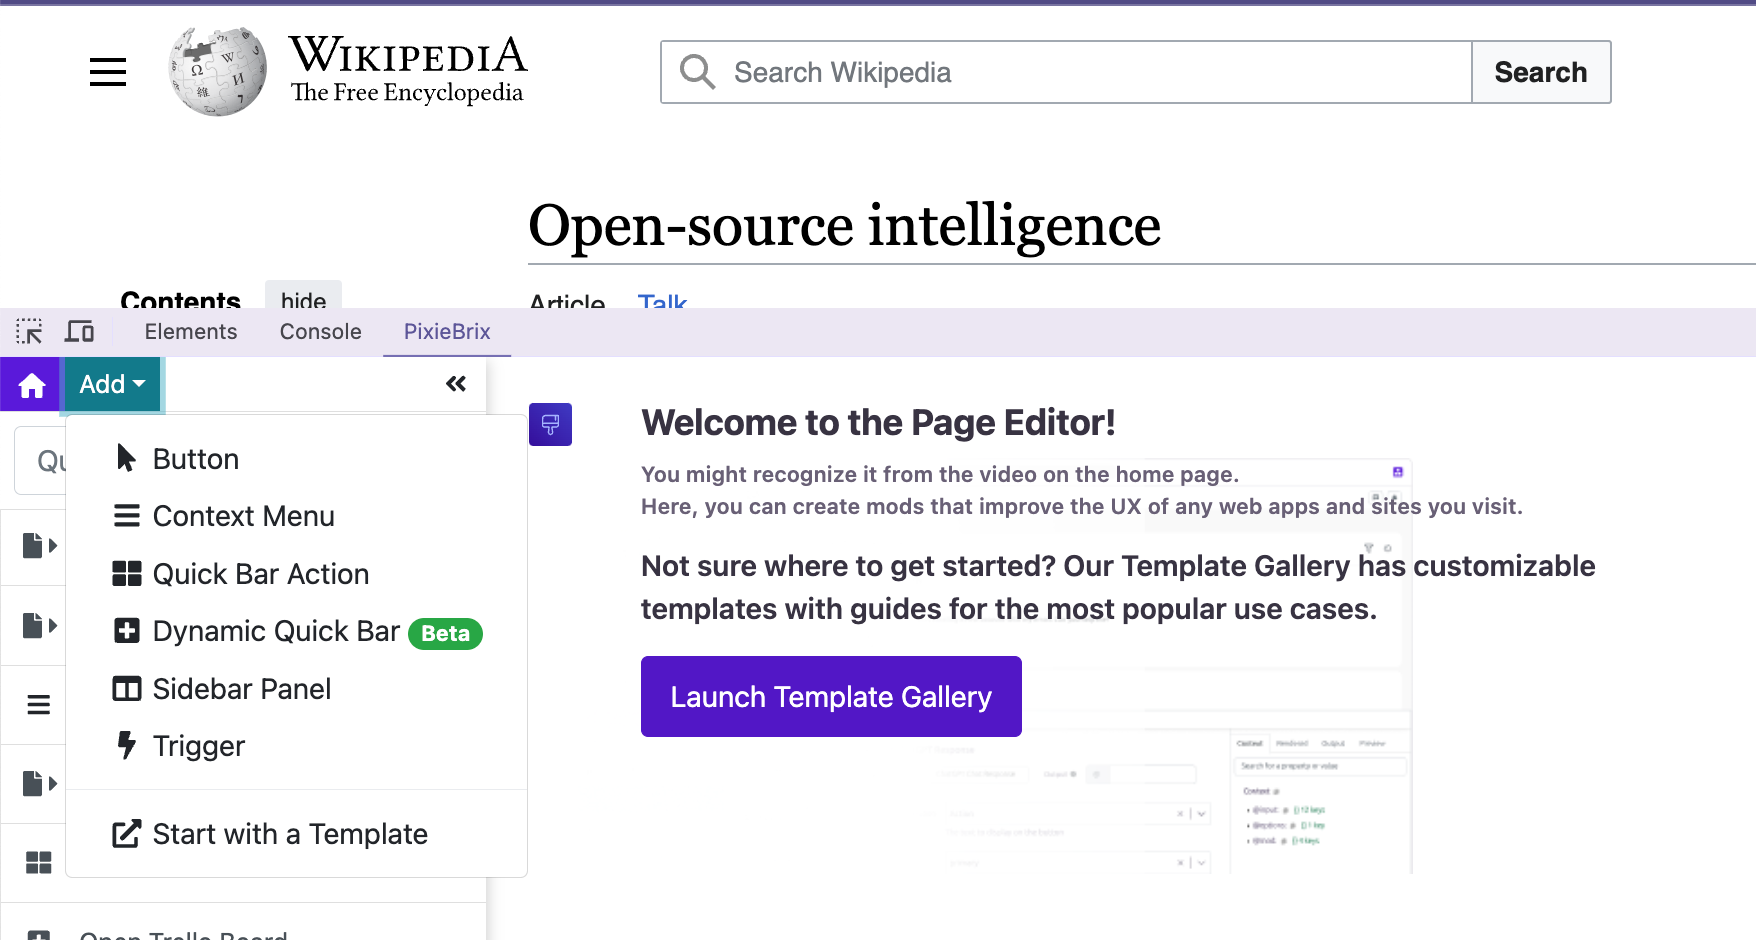
Task: Click the hide contents button
Action: [303, 298]
